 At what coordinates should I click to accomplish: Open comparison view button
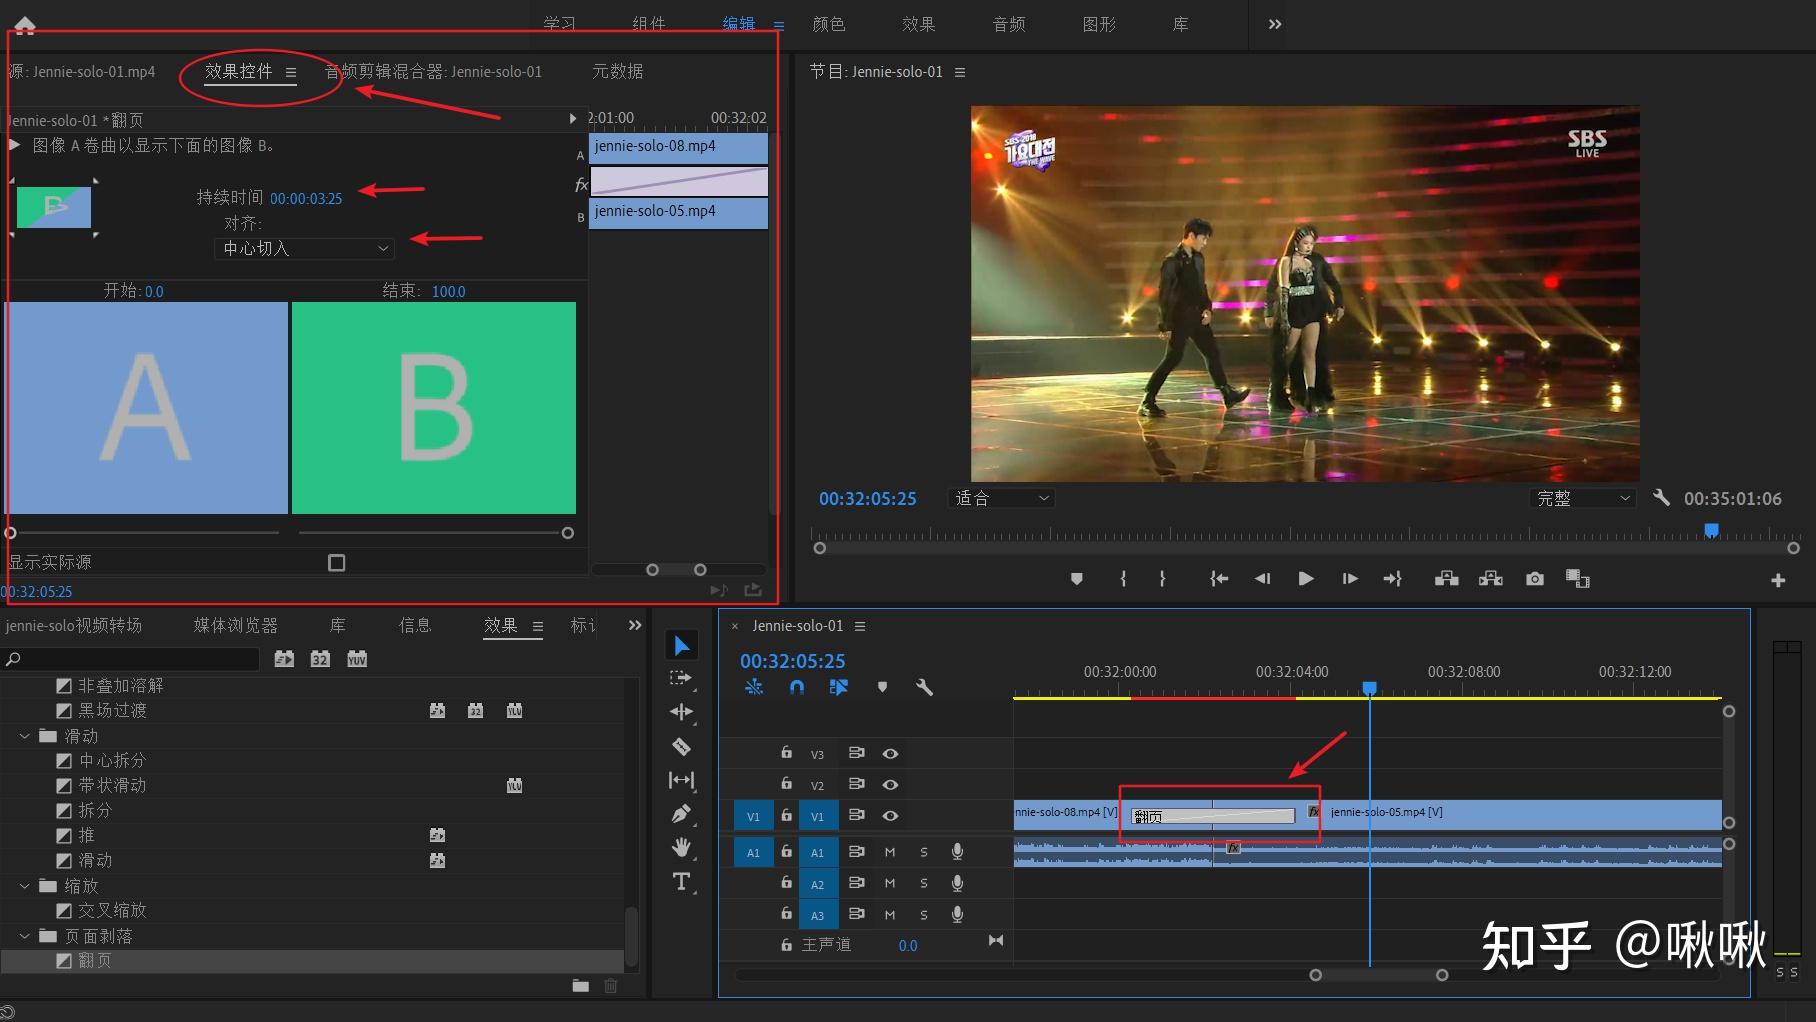(1578, 579)
